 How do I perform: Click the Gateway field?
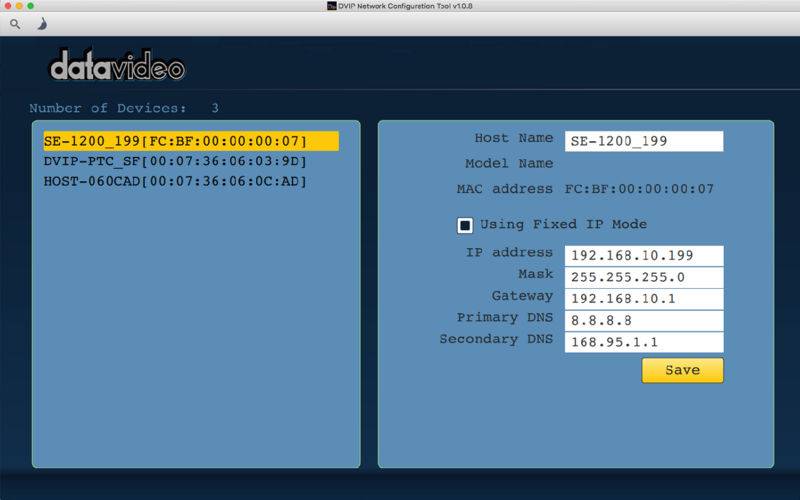(x=644, y=299)
